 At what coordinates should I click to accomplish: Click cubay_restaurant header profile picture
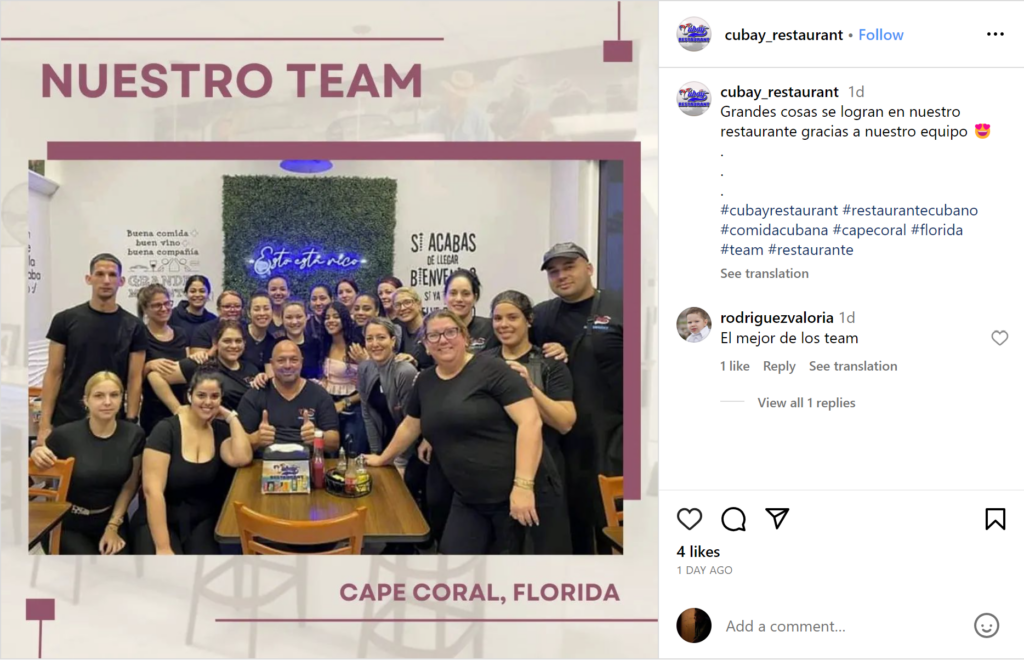click(x=694, y=34)
